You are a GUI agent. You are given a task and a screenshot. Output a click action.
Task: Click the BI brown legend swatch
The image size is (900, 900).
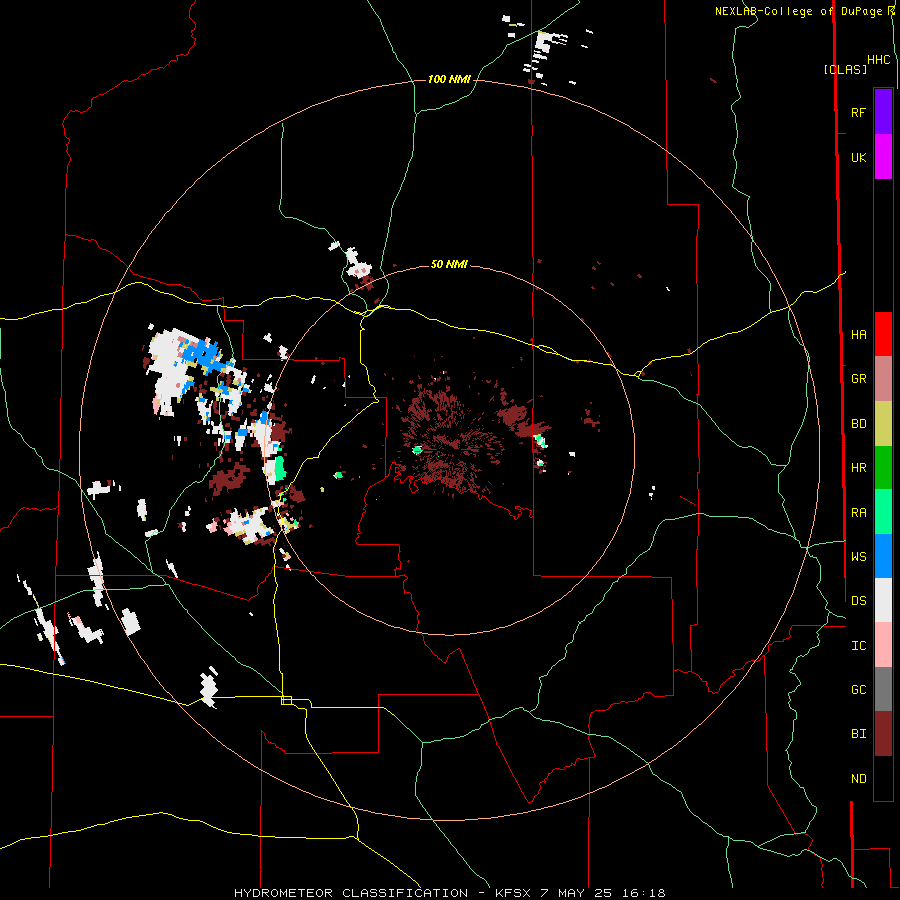(883, 734)
